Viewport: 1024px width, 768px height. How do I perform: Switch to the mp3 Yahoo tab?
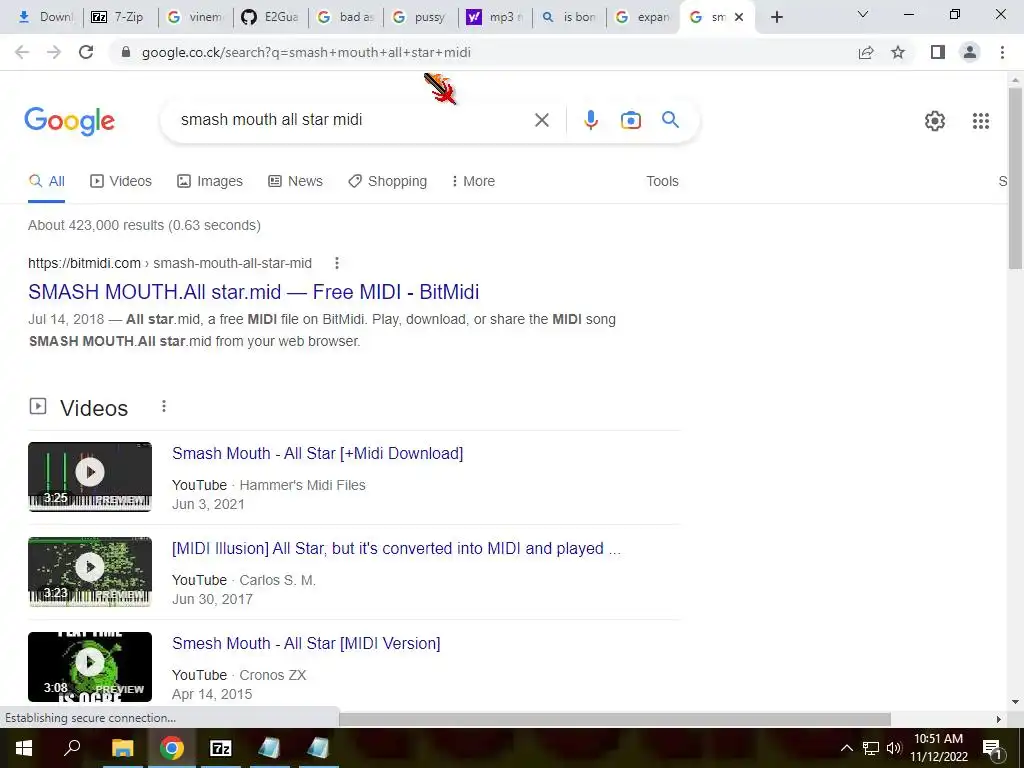click(x=496, y=17)
